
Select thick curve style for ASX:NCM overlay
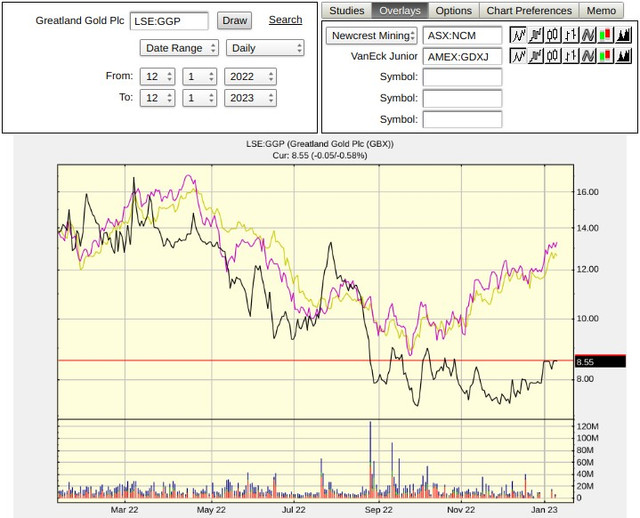(x=588, y=36)
